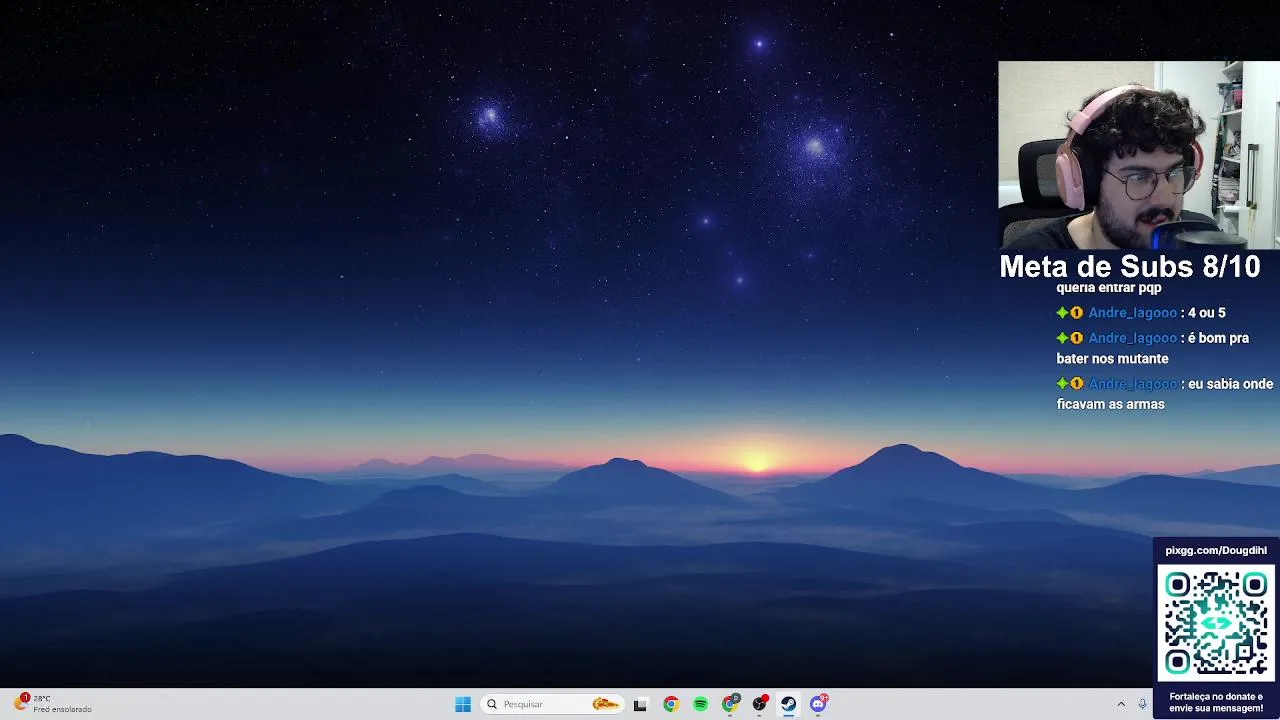Image resolution: width=1280 pixels, height=720 pixels.
Task: Open Discord from the taskbar
Action: [x=819, y=704]
